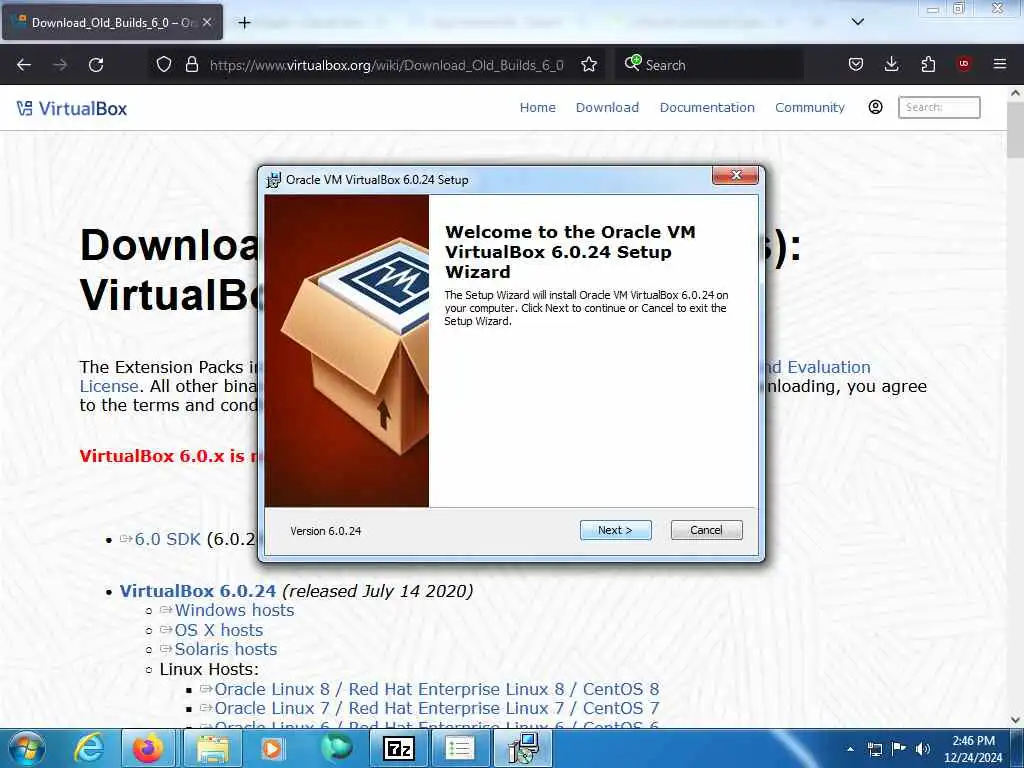
Task: Click the URL address bar
Action: tap(387, 65)
